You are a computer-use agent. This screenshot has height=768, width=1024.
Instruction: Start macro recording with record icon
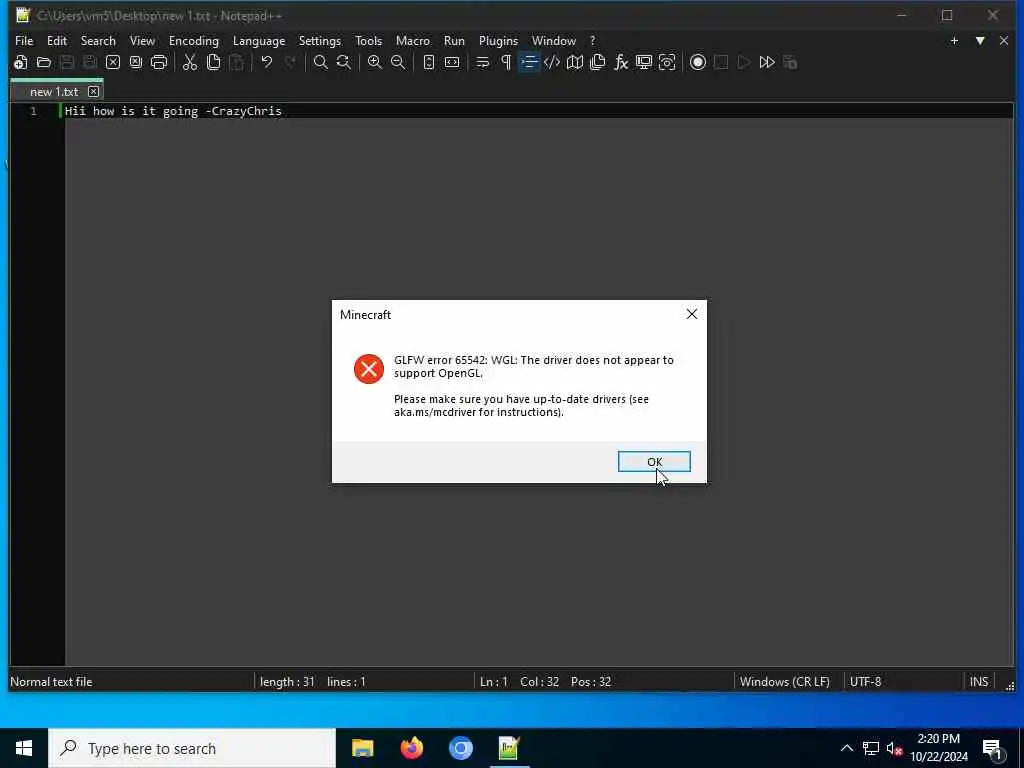pos(698,63)
